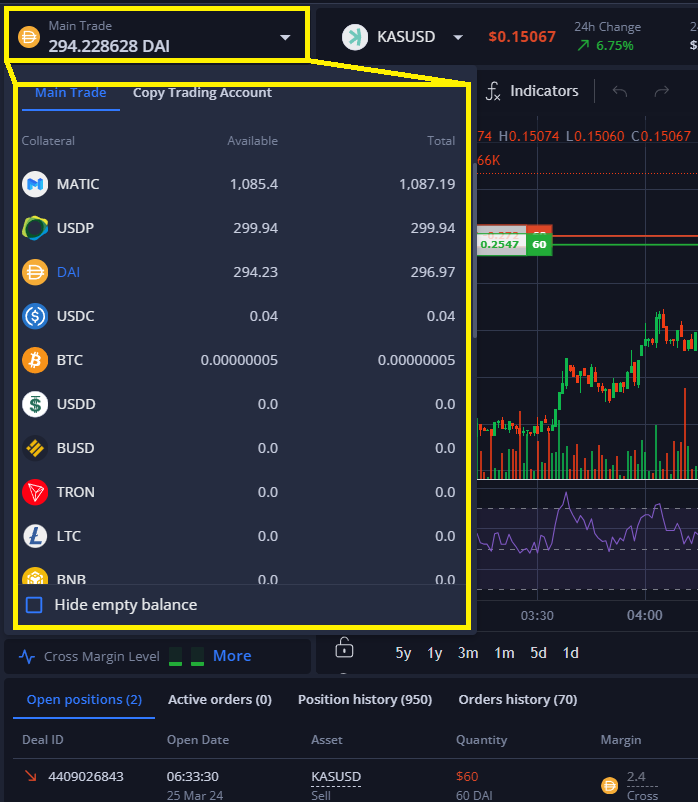The image size is (698, 802).
Task: Check the Hide empty balance checkbox
Action: tap(34, 605)
